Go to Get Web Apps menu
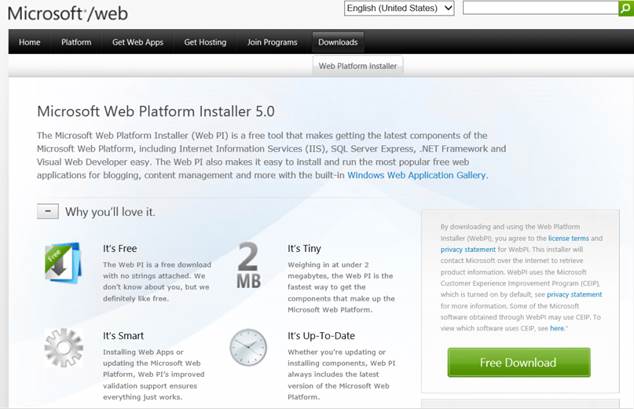This screenshot has width=634, height=409. point(138,42)
